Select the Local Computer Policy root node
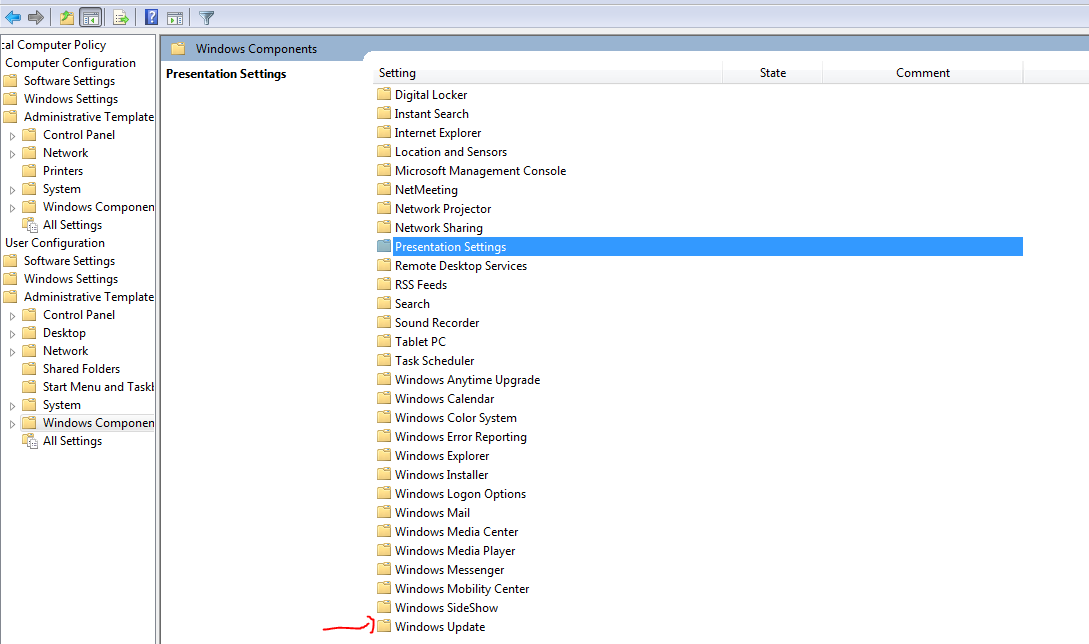The image size is (1089, 644). tap(53, 44)
